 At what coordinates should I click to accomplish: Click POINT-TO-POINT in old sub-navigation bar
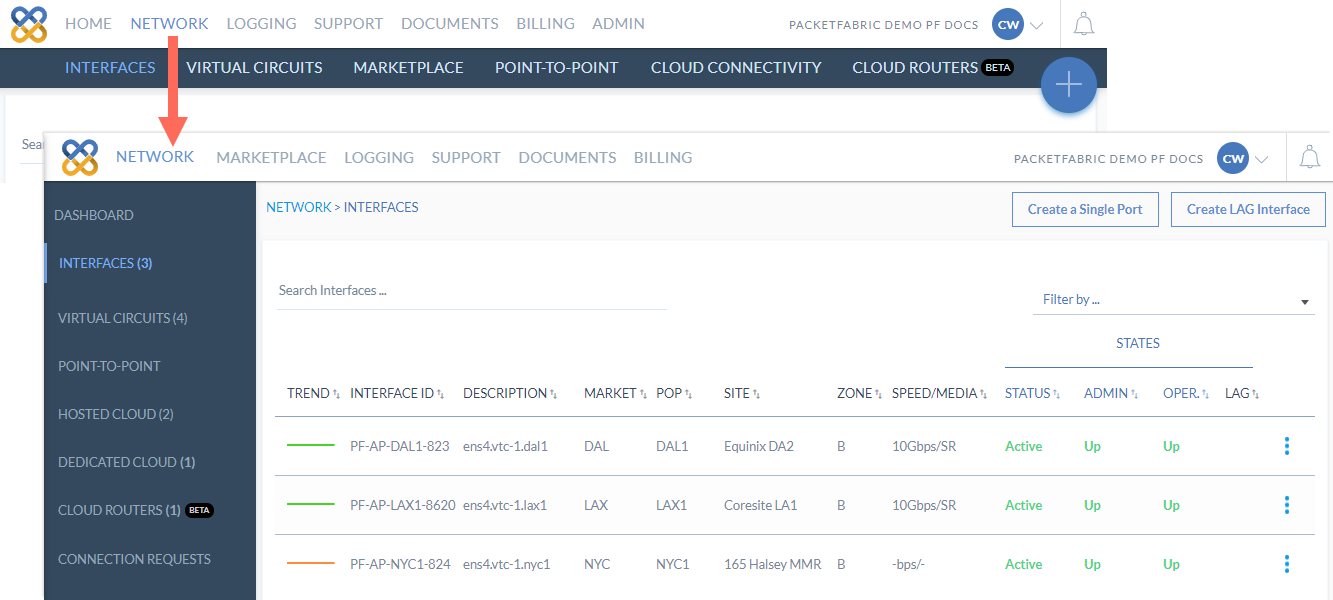pos(557,68)
